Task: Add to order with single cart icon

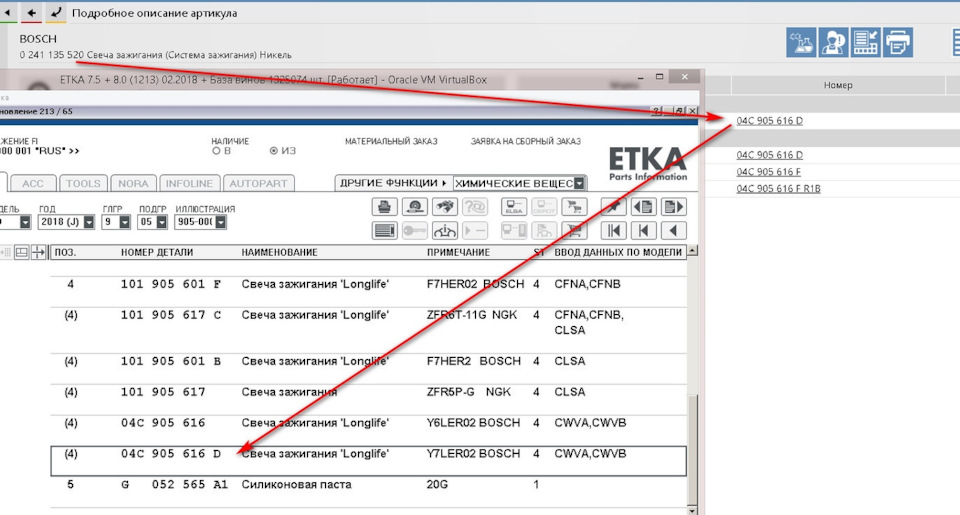Action: click(x=574, y=231)
